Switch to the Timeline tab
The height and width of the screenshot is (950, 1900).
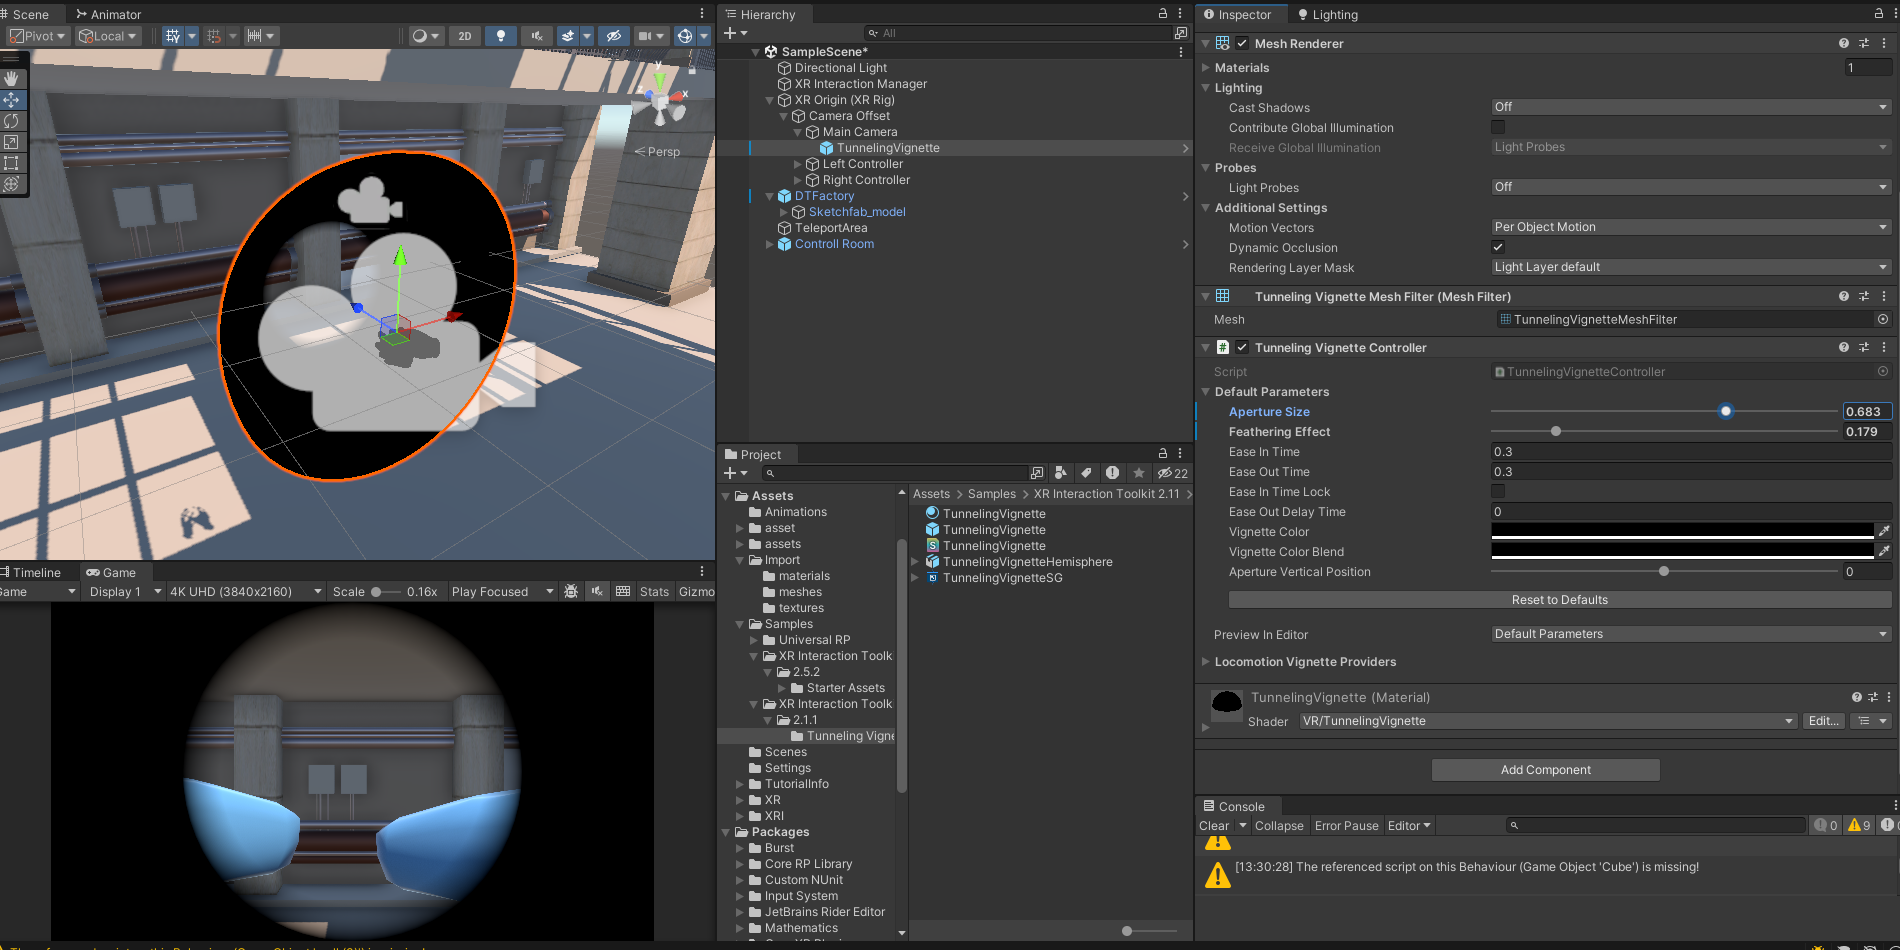click(x=30, y=572)
